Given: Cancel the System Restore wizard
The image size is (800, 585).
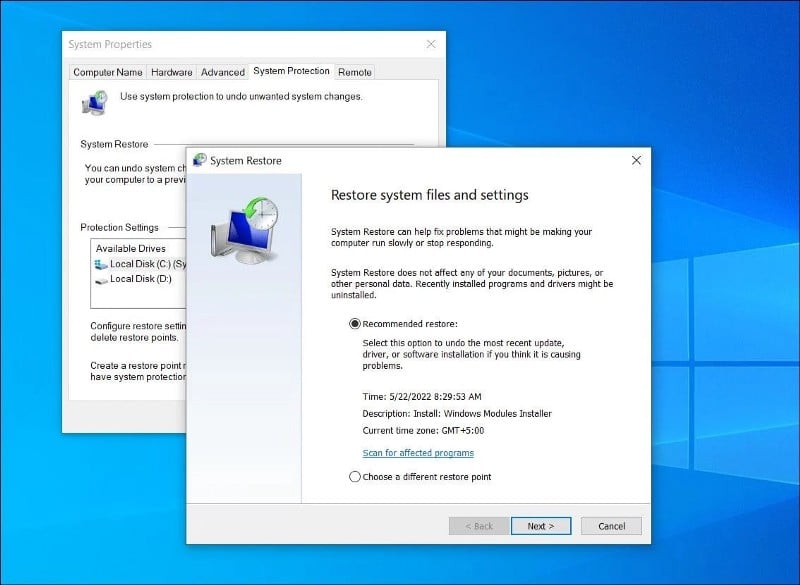Looking at the screenshot, I should point(610,525).
